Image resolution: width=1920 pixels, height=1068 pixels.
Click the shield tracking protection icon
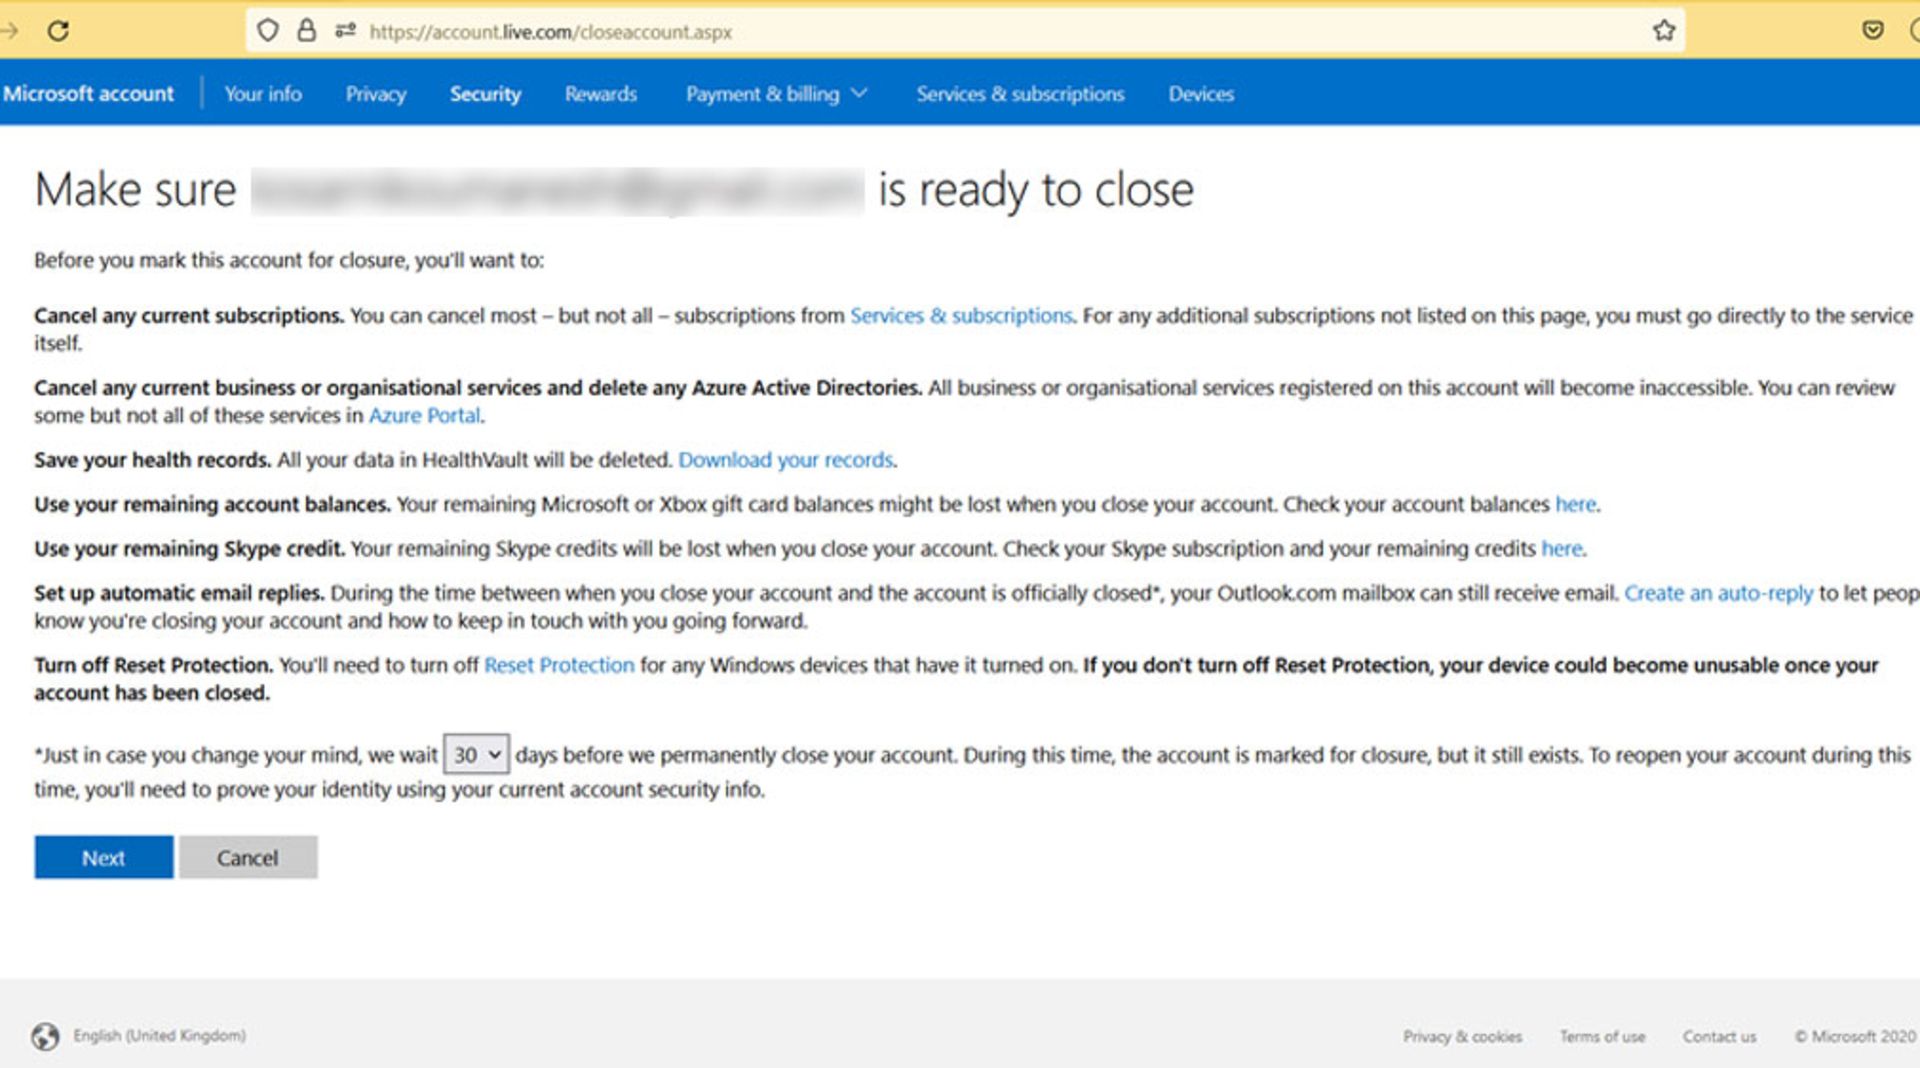(267, 31)
